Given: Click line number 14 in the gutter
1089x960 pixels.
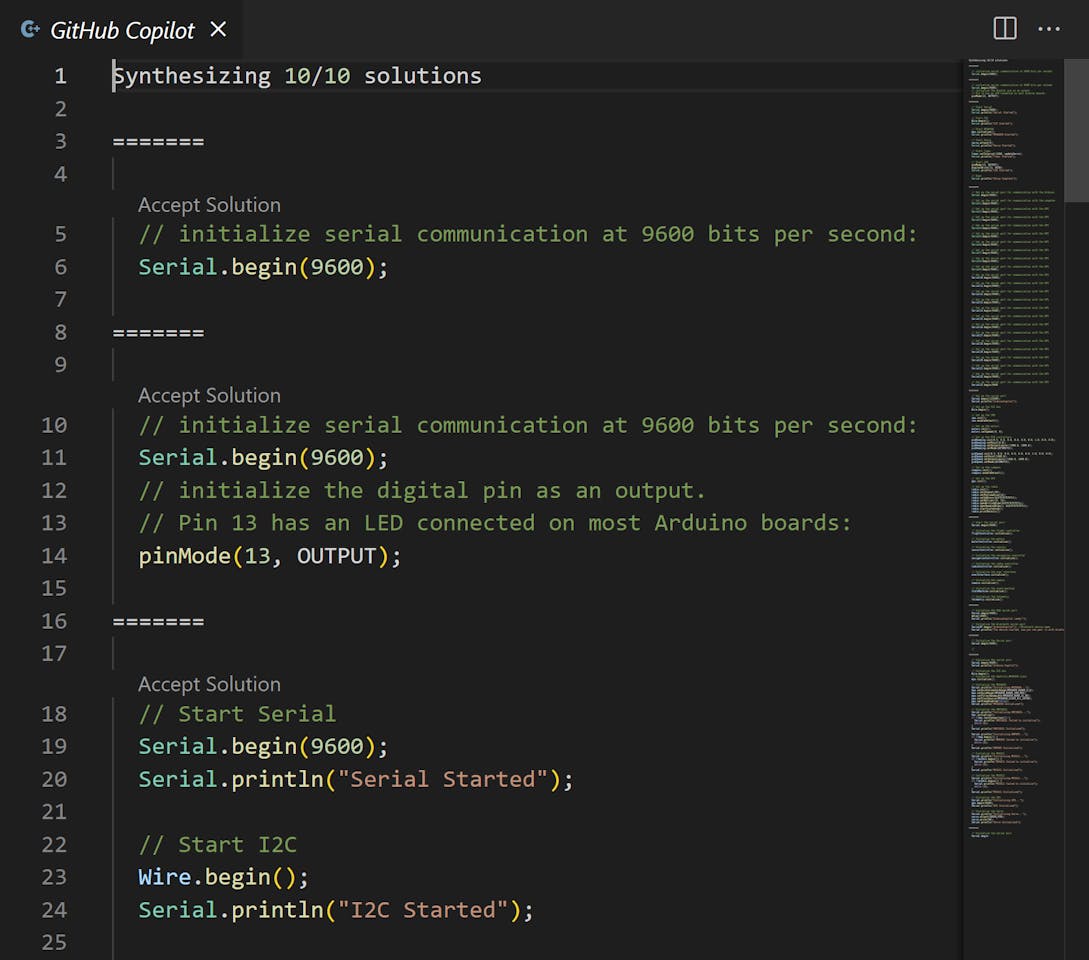Looking at the screenshot, I should [x=54, y=556].
